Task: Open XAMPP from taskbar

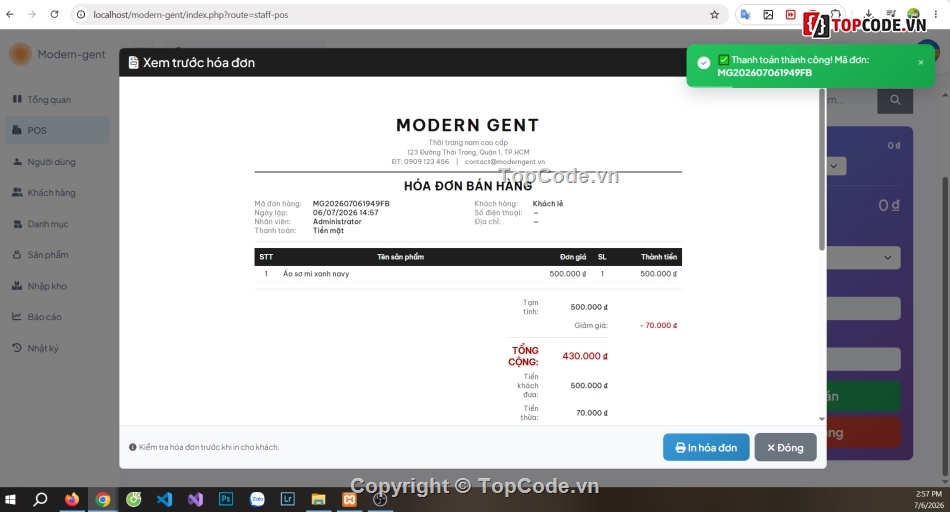Action: click(x=350, y=499)
